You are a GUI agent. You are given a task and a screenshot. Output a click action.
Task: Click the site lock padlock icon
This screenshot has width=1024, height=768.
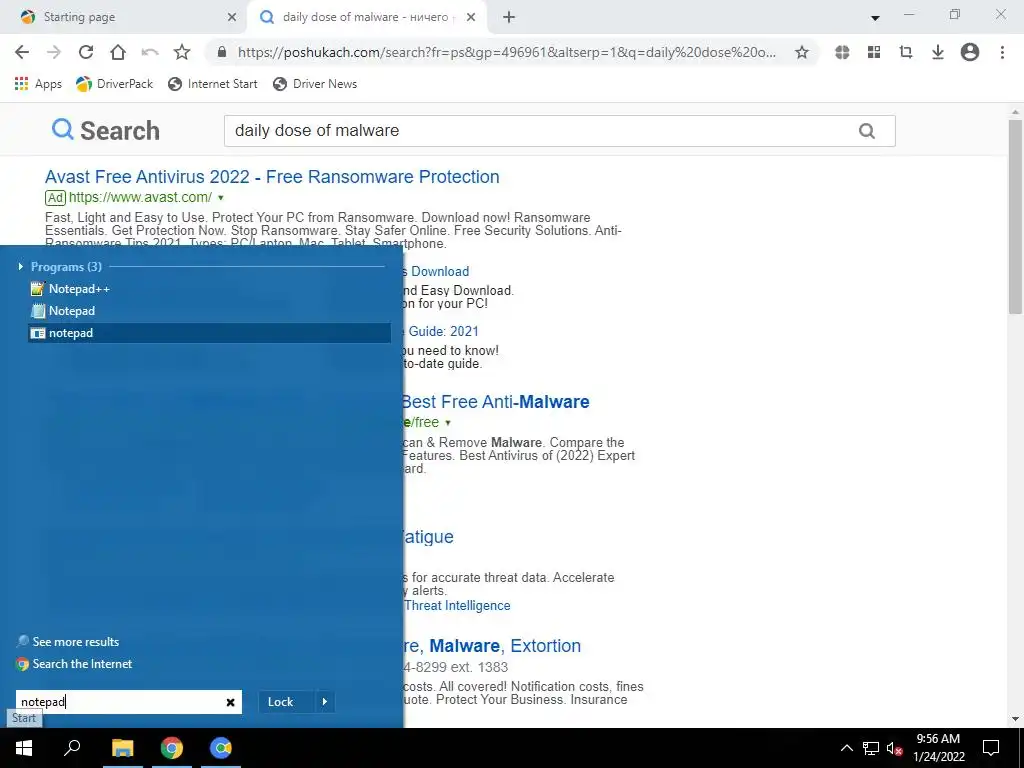(221, 52)
